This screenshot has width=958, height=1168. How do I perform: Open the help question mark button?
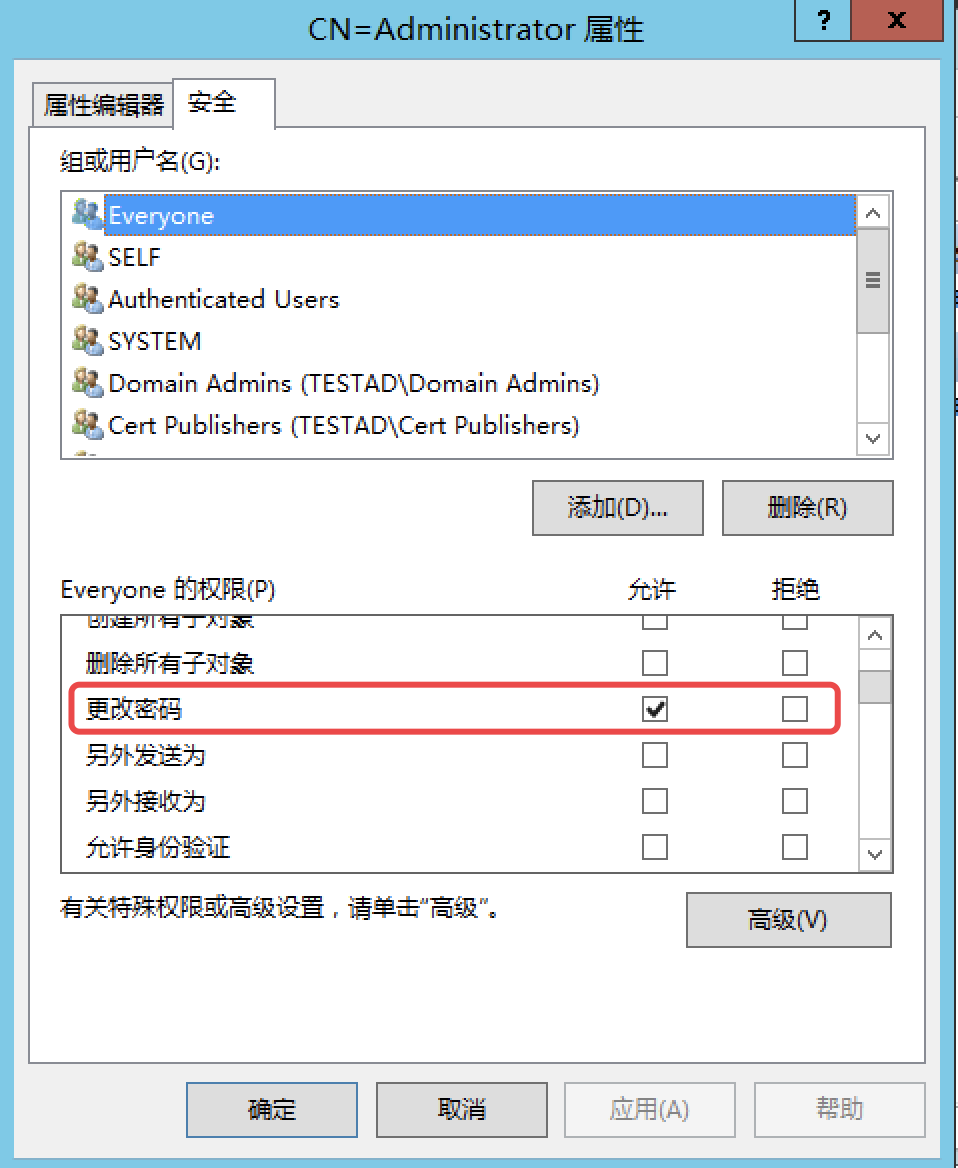(x=823, y=20)
